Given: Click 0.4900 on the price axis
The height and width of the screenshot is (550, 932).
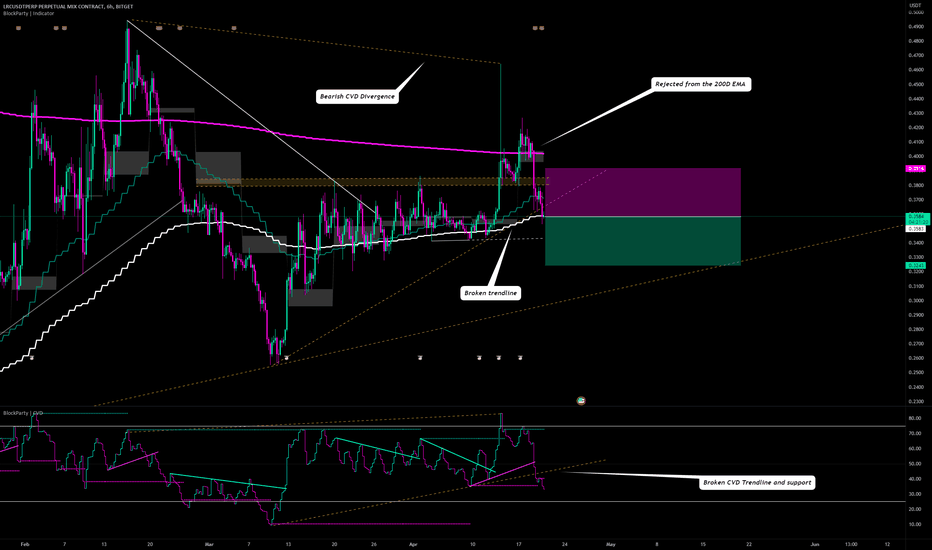Looking at the screenshot, I should tap(916, 26).
